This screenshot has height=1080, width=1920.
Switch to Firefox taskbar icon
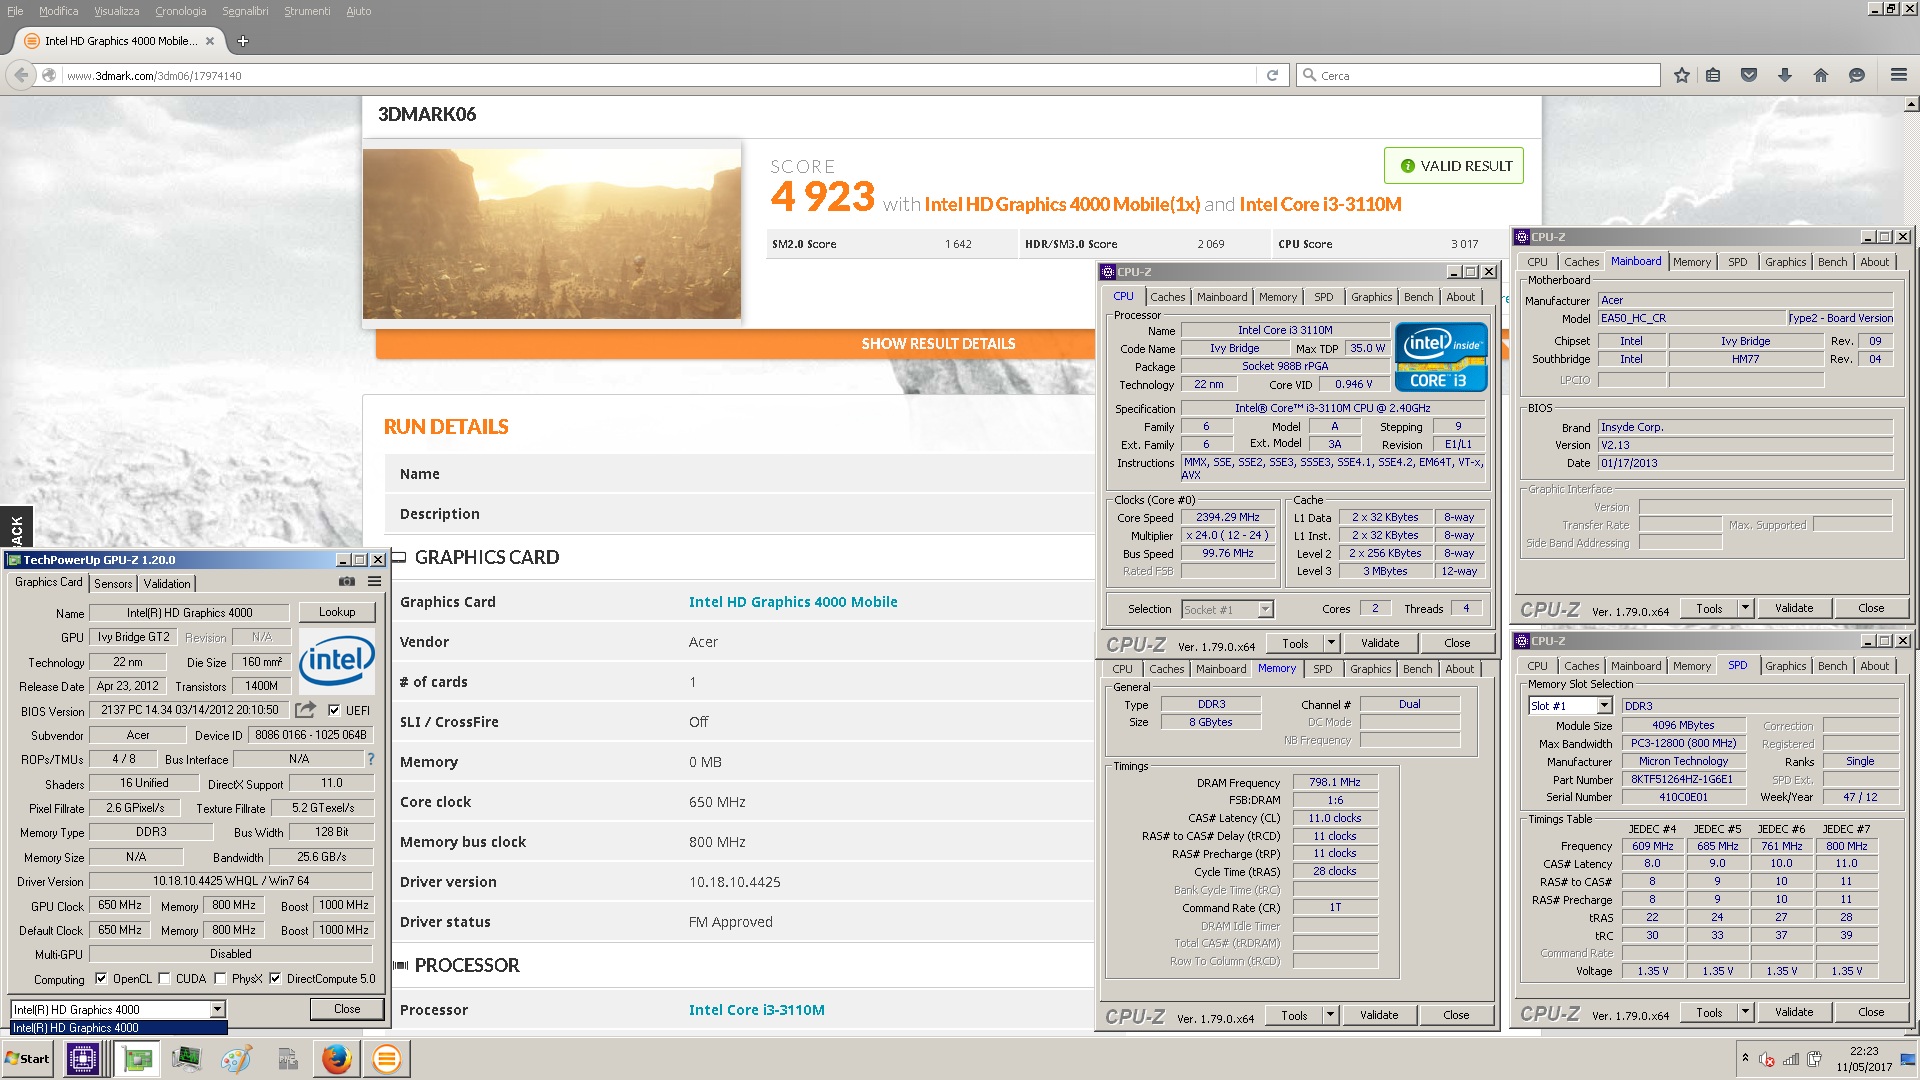[337, 1059]
